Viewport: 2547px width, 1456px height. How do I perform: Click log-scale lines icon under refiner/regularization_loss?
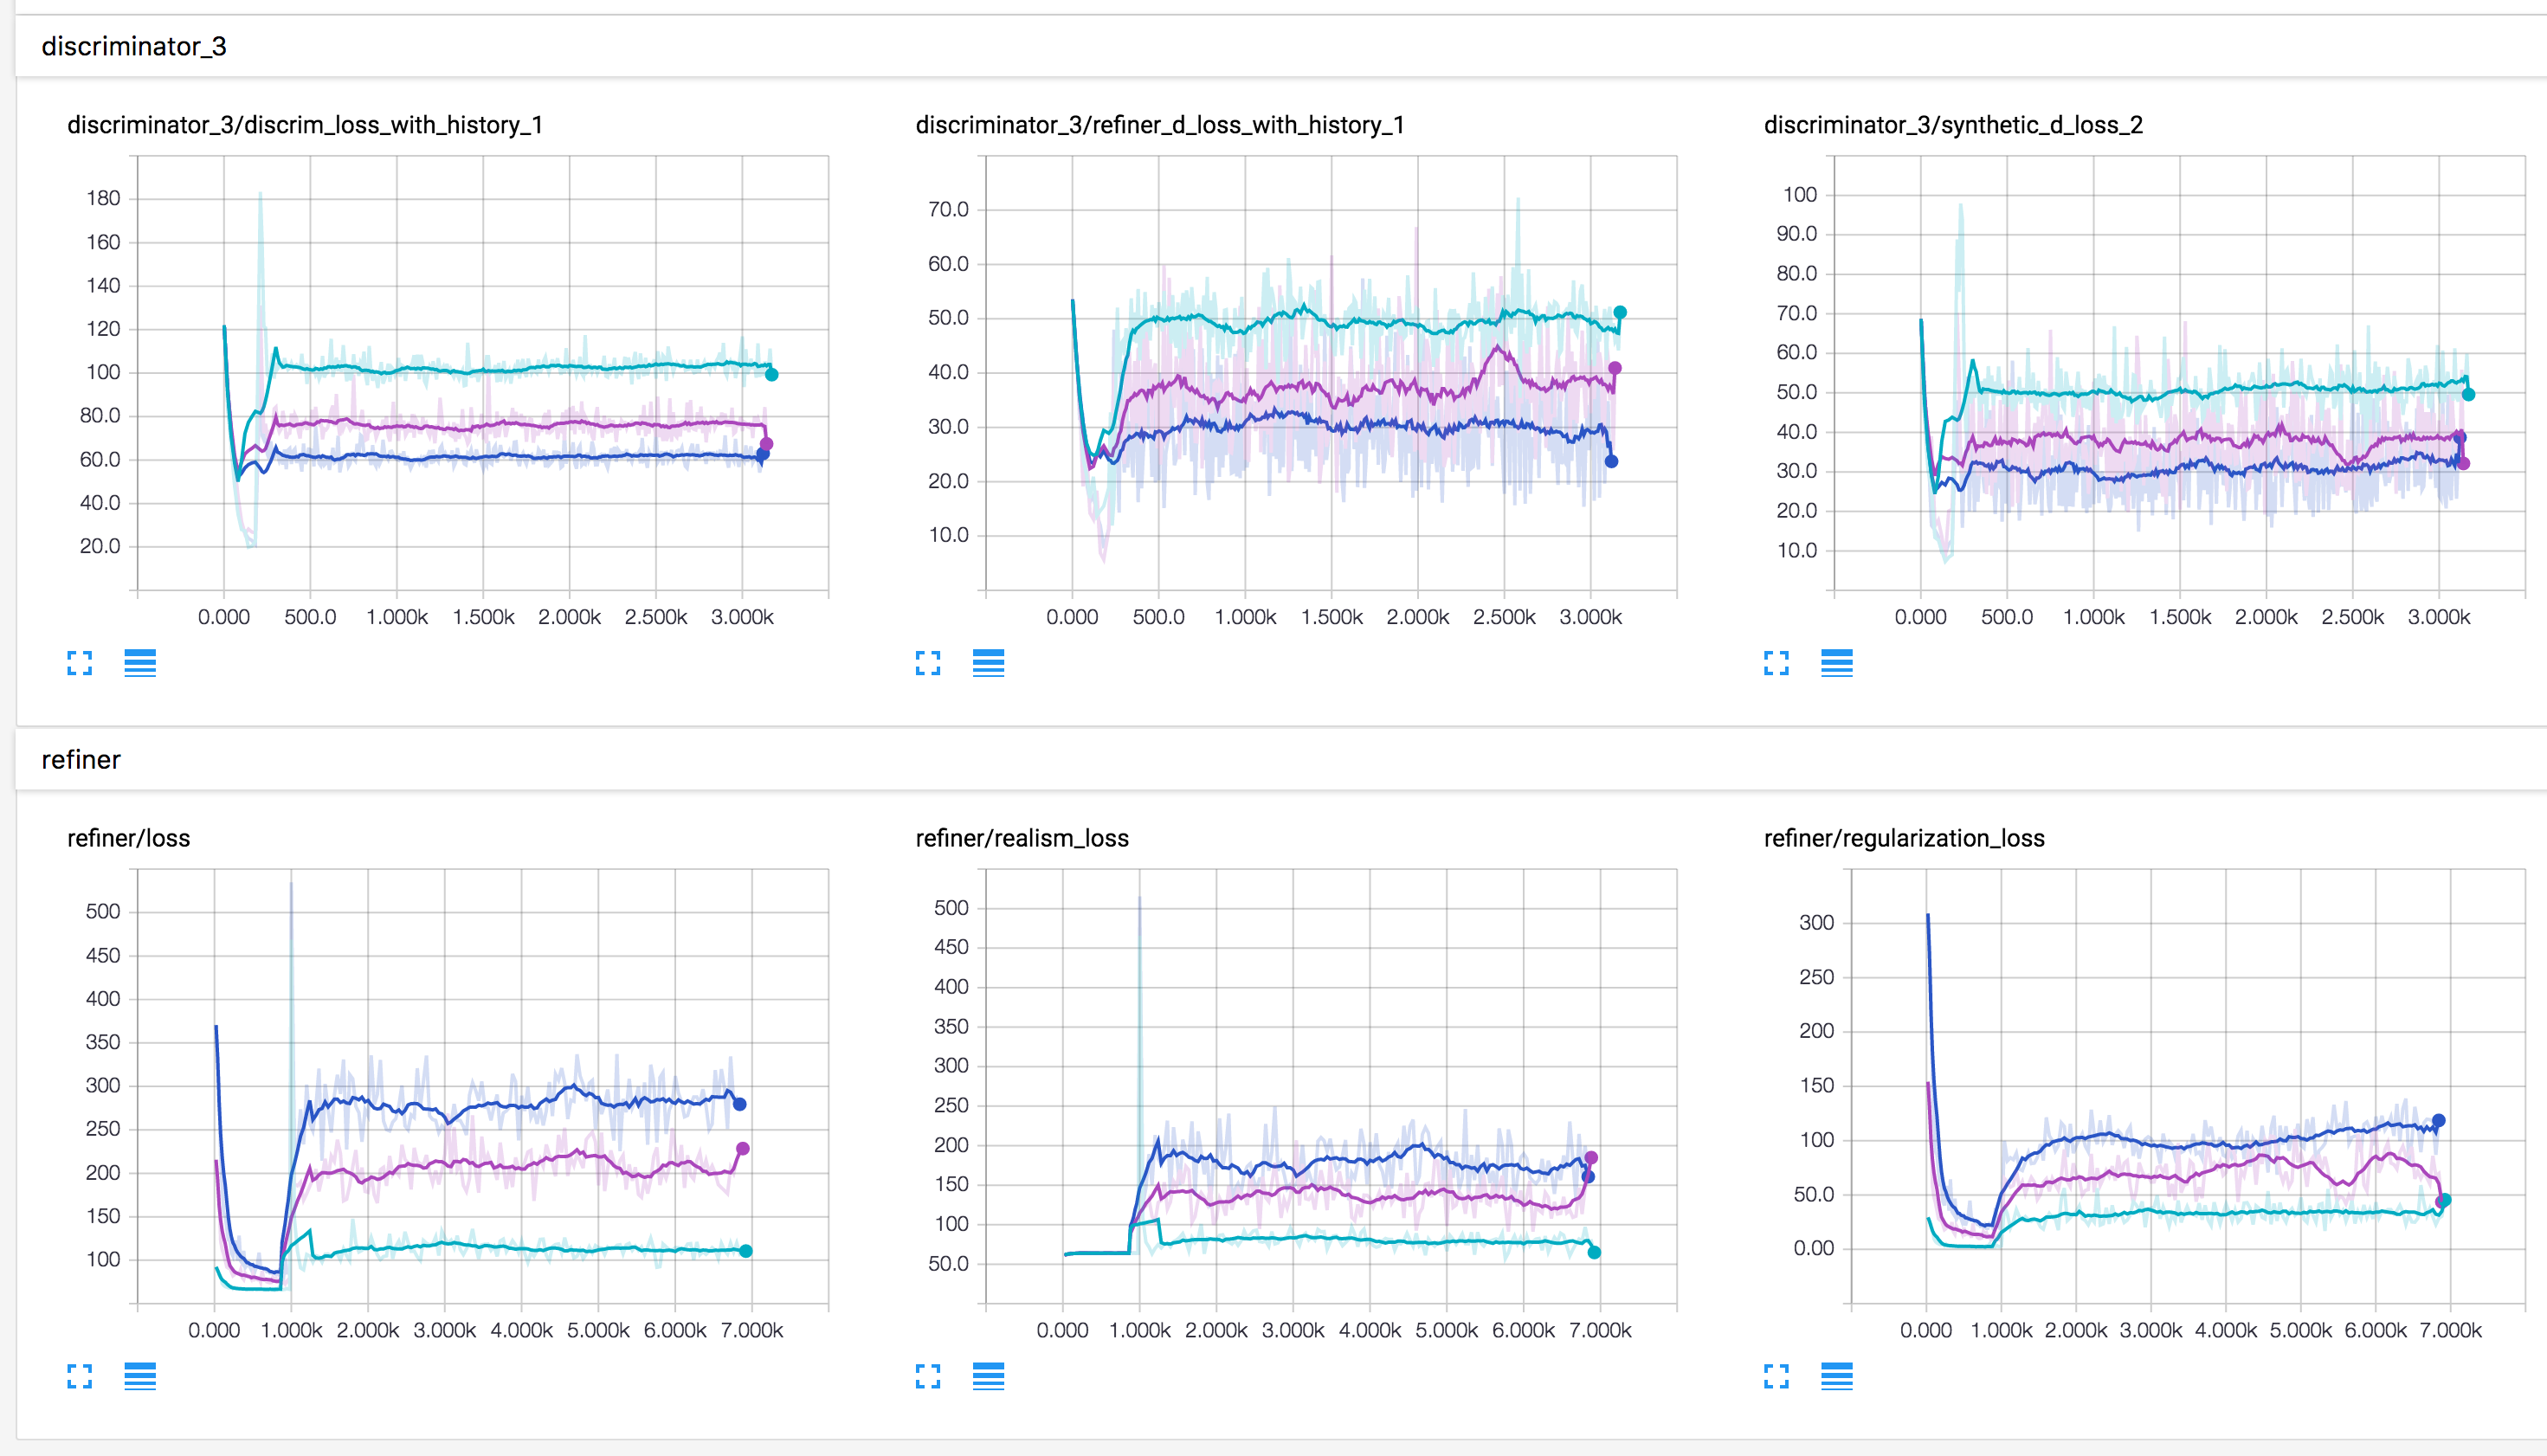tap(1836, 1376)
